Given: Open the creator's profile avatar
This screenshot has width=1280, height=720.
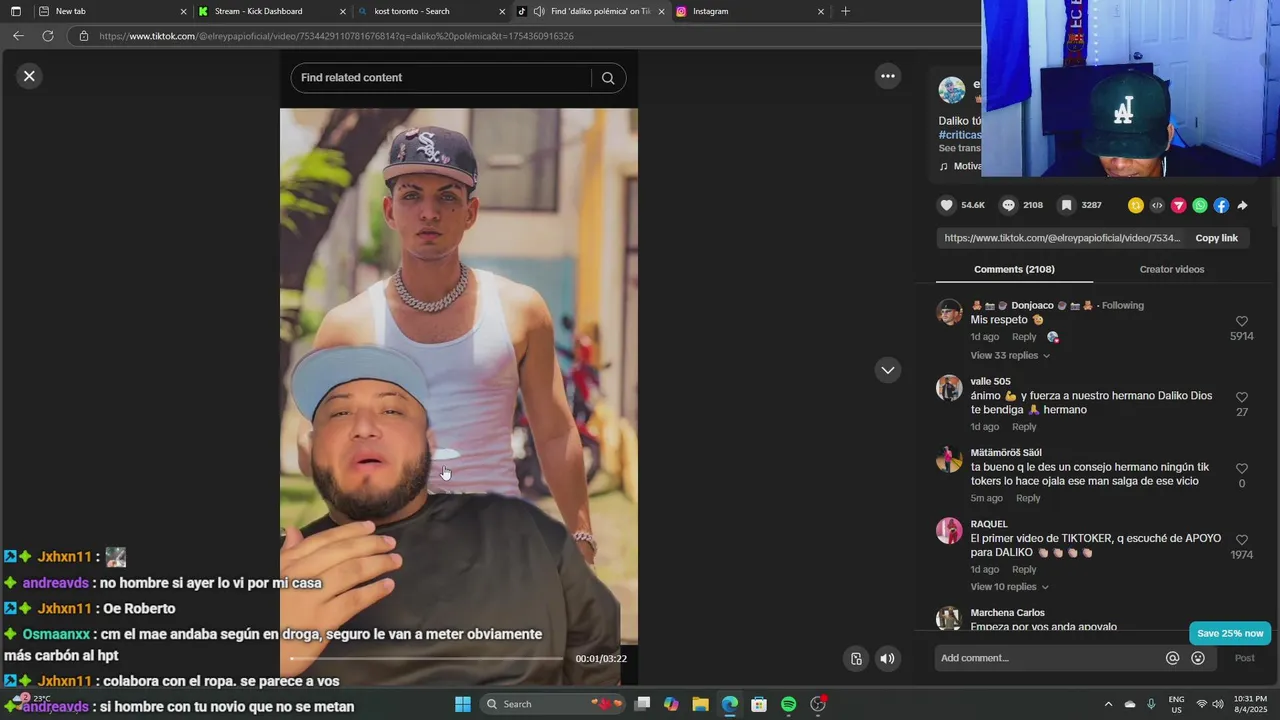Looking at the screenshot, I should (952, 90).
